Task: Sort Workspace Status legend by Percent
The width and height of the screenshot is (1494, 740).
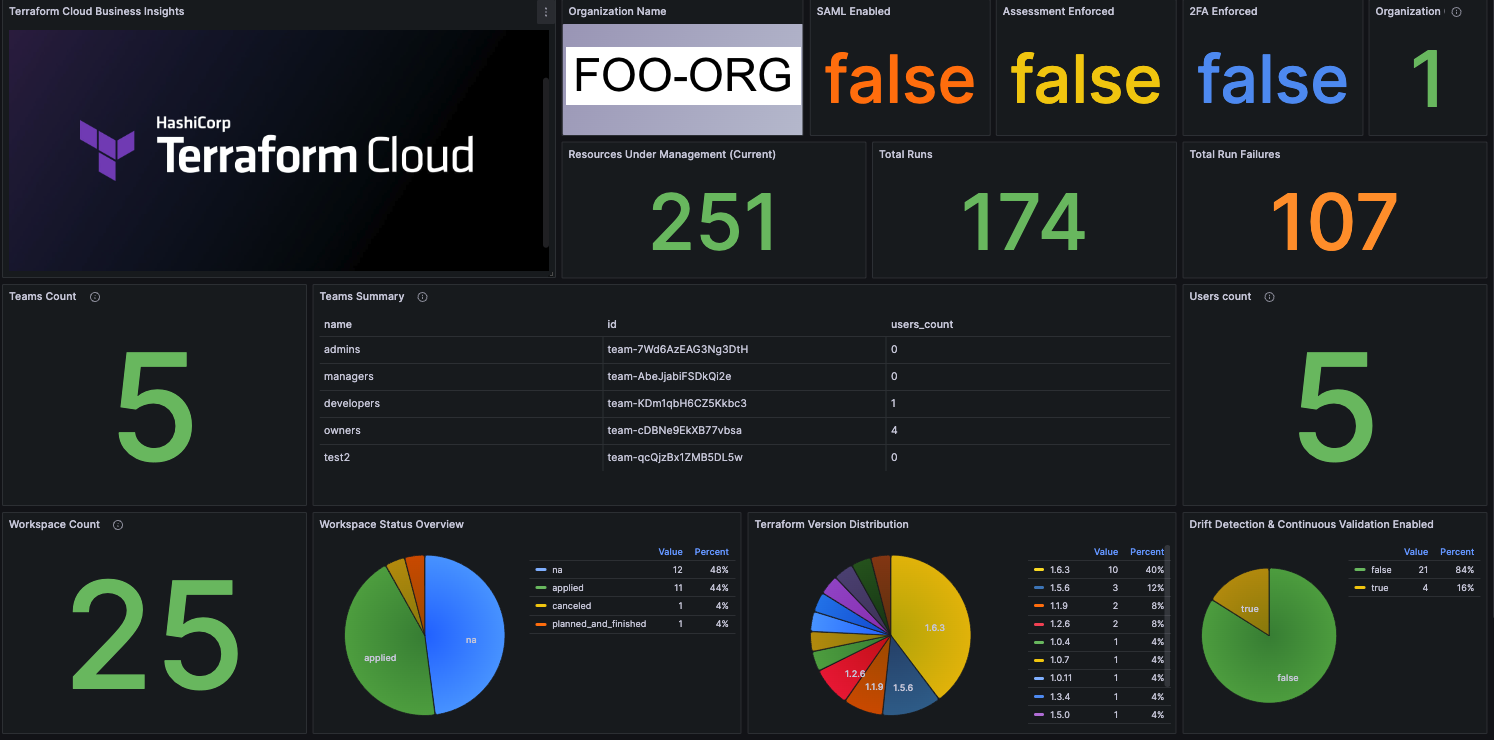Action: tap(712, 552)
